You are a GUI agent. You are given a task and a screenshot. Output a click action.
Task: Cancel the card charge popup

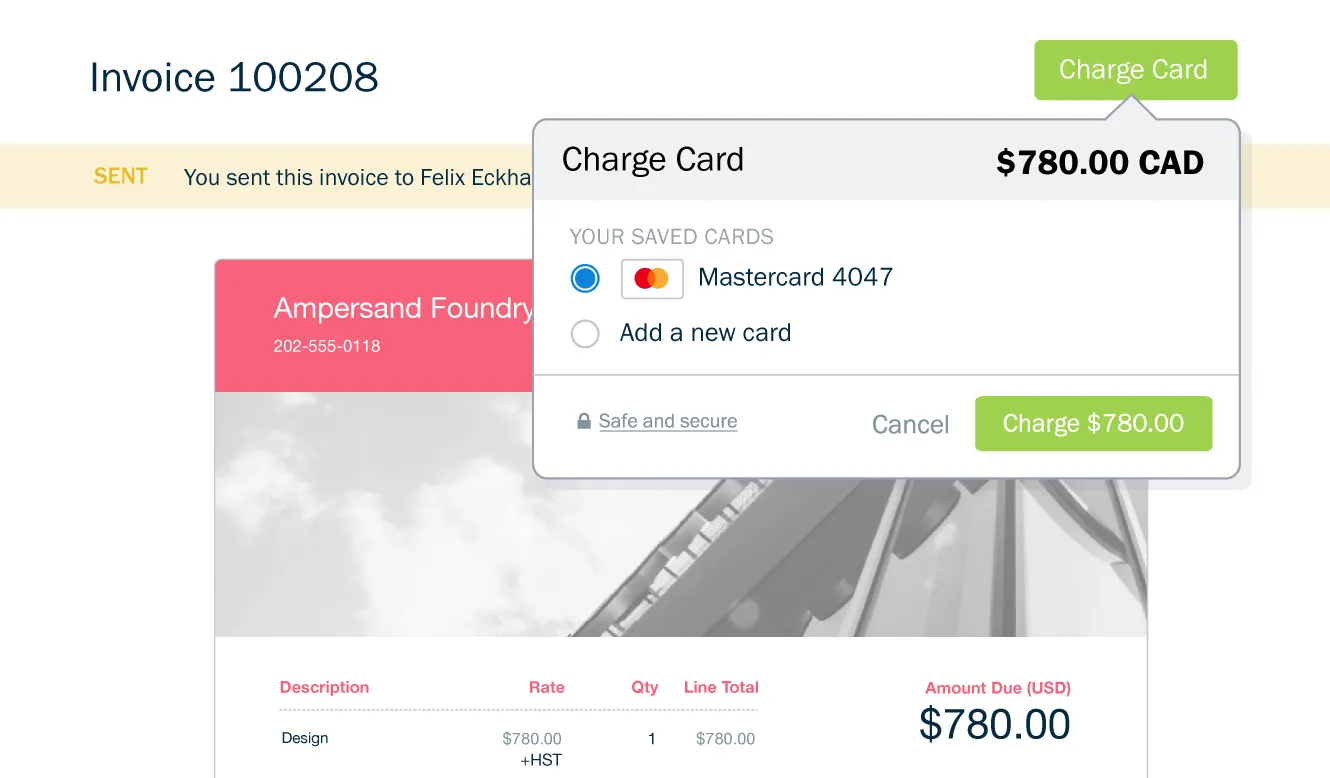(910, 424)
